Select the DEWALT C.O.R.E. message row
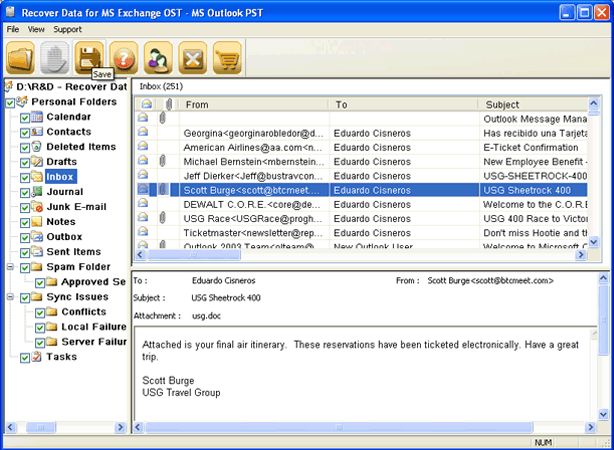 click(361, 204)
